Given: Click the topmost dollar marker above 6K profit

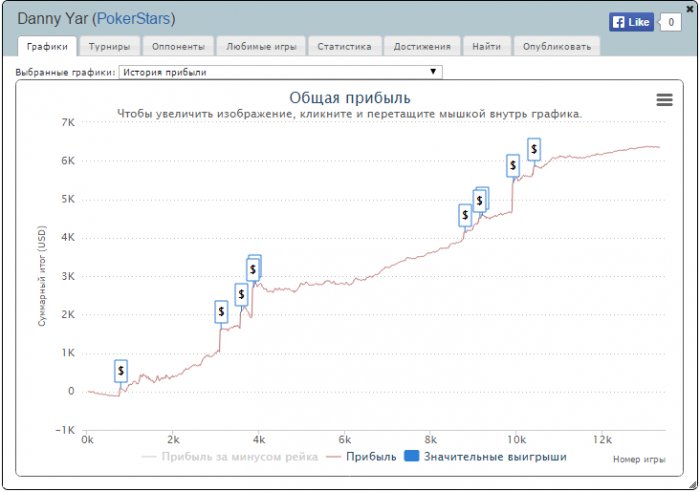Looking at the screenshot, I should click(534, 149).
